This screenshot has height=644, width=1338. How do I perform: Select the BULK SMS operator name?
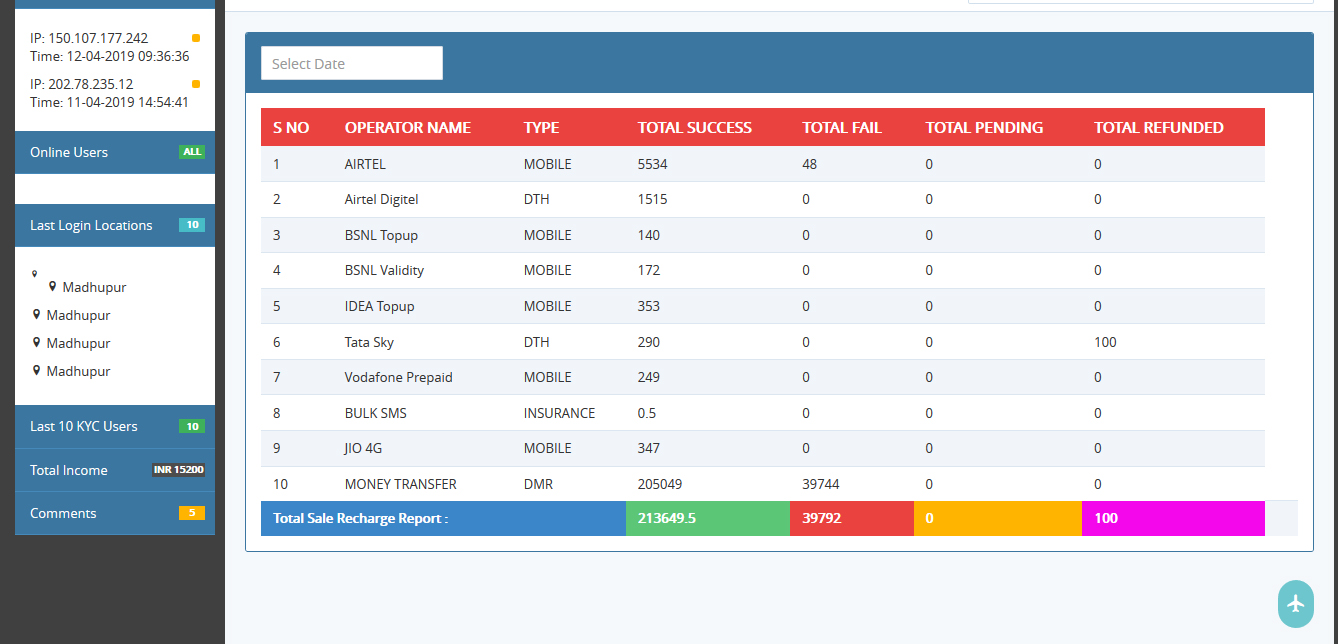(376, 413)
